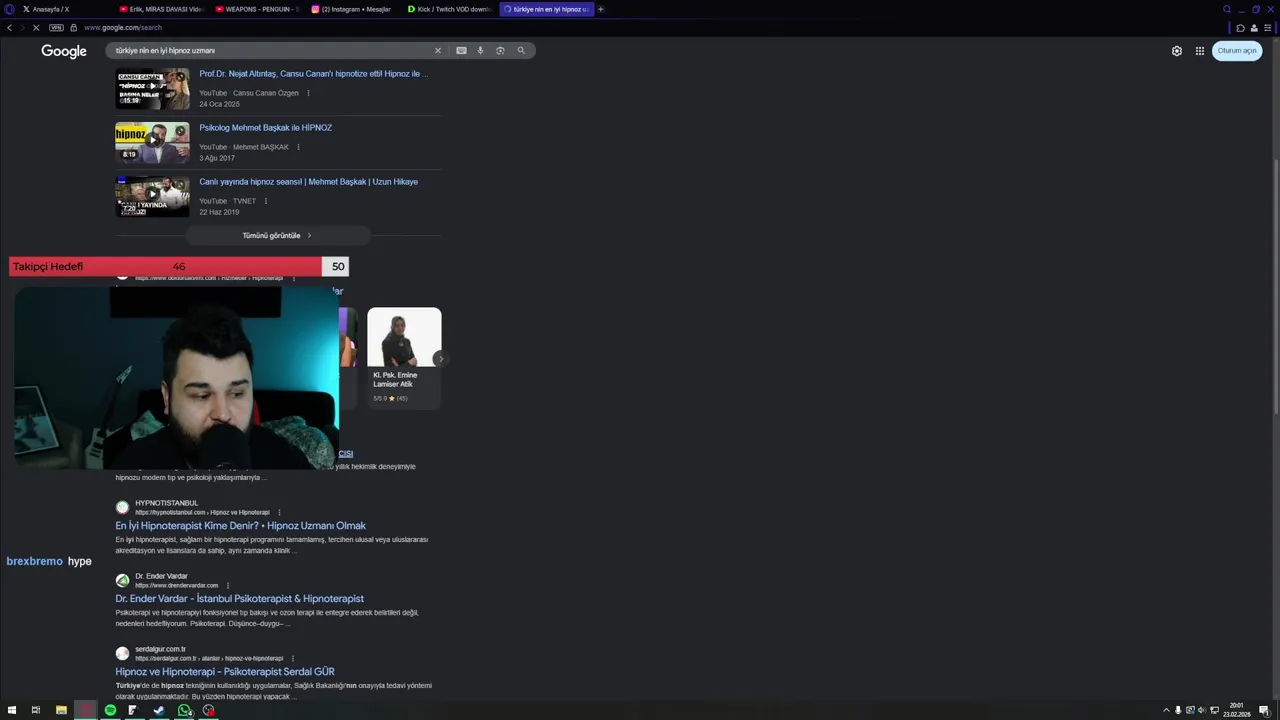Viewport: 1280px width, 720px height.
Task: Open the on-screen keyboard input tool
Action: tap(461, 50)
